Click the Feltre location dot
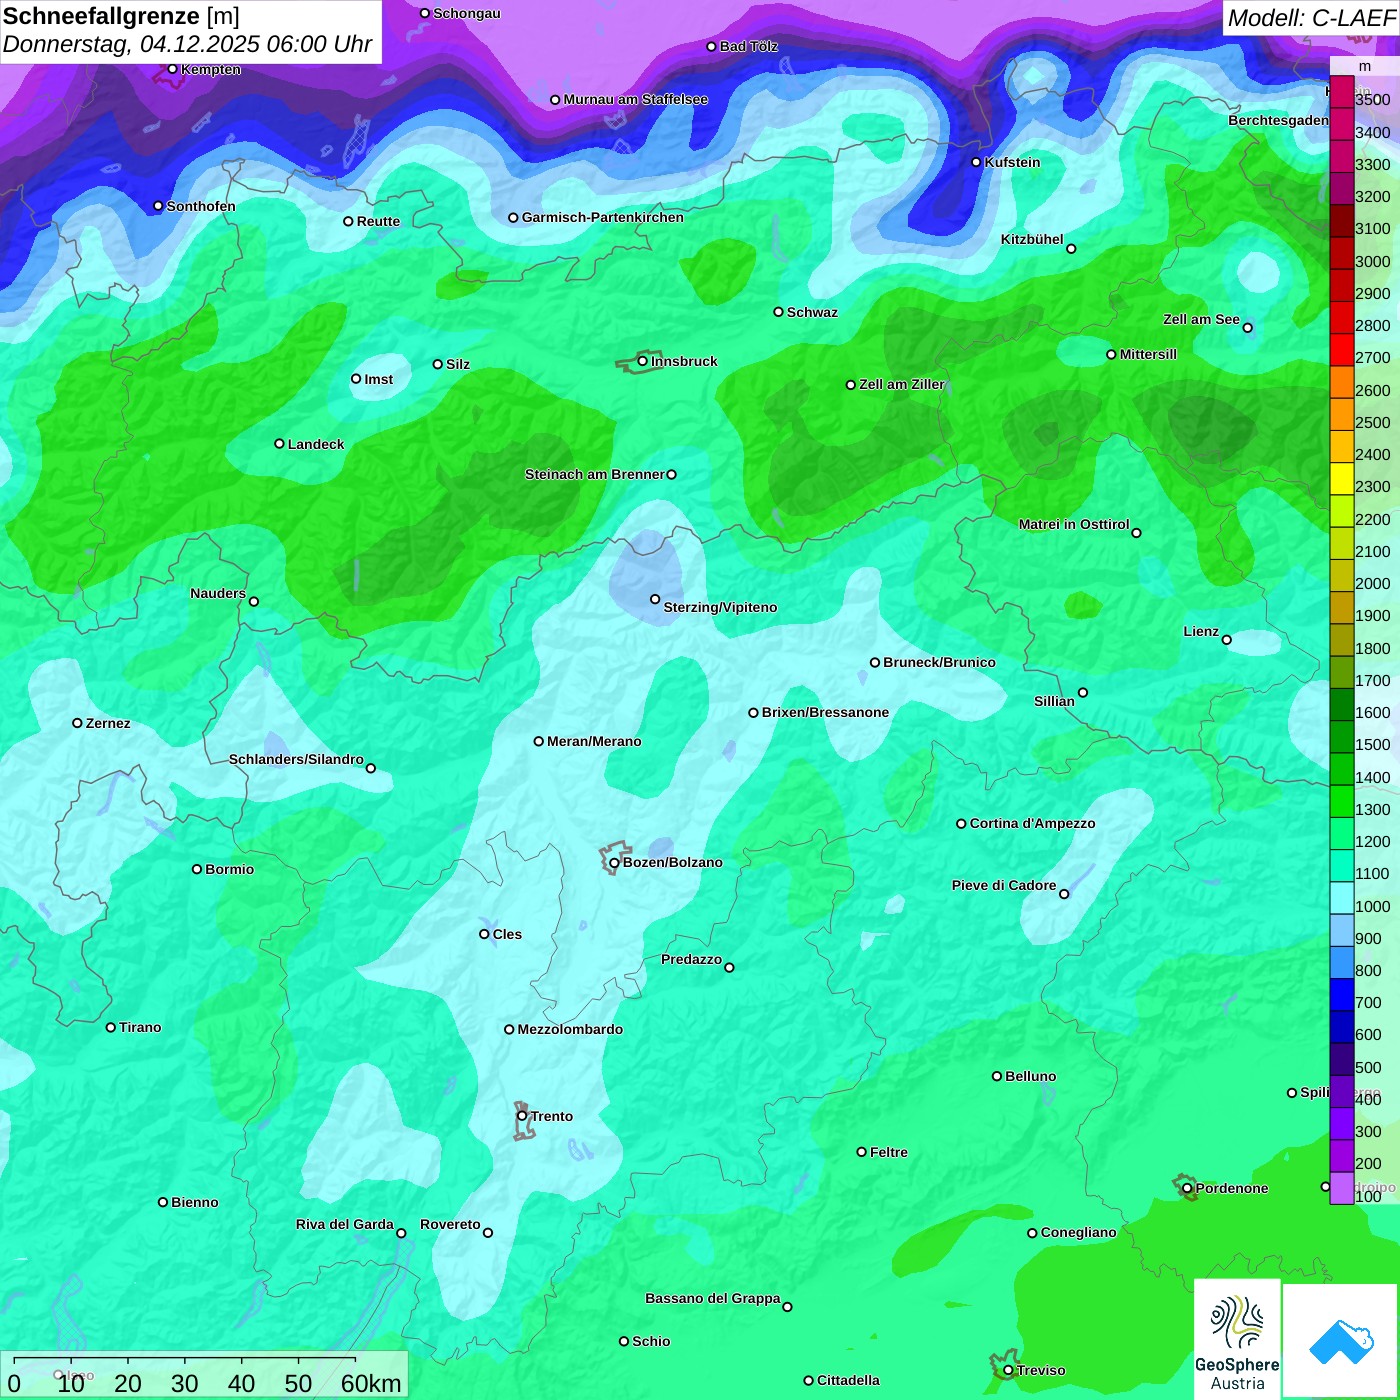 (861, 1152)
